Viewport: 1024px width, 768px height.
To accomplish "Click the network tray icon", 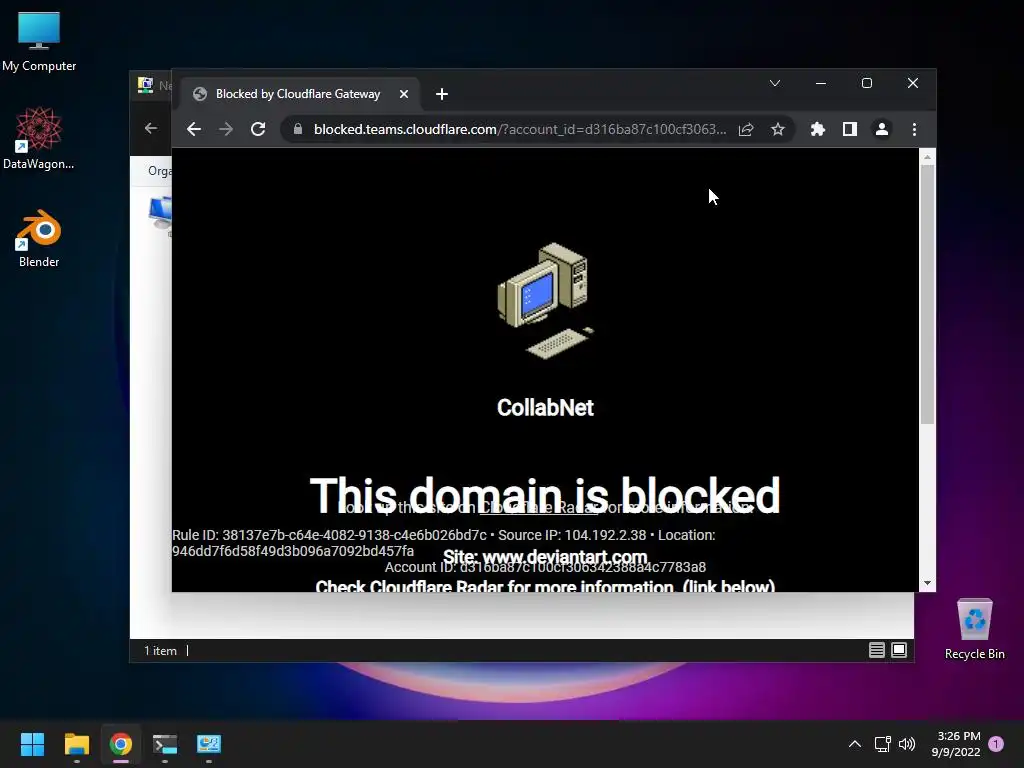I will (x=882, y=744).
